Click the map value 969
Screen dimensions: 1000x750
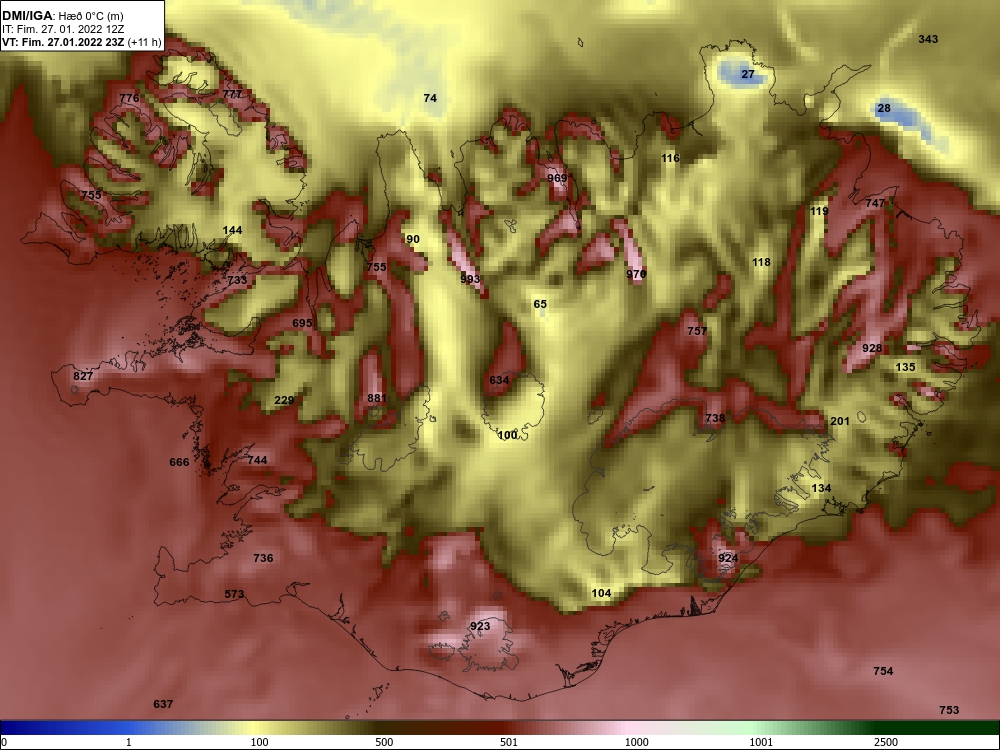point(557,178)
